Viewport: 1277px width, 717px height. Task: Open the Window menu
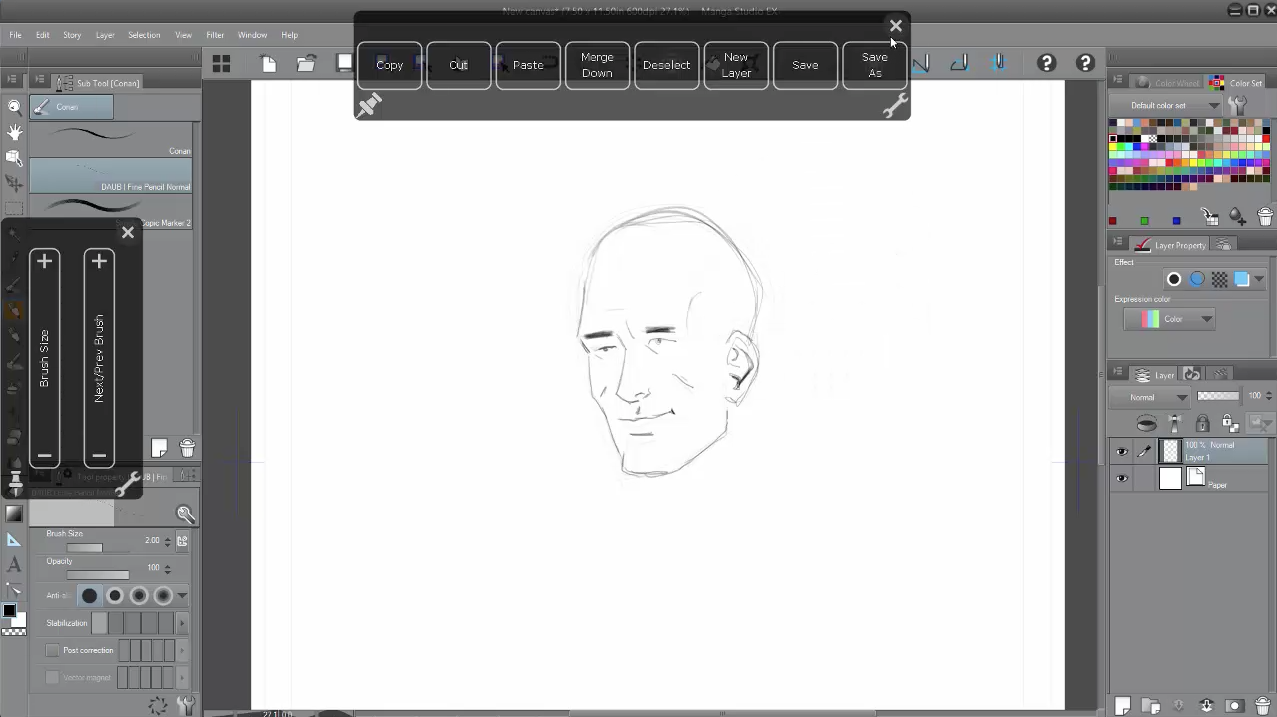point(252,35)
